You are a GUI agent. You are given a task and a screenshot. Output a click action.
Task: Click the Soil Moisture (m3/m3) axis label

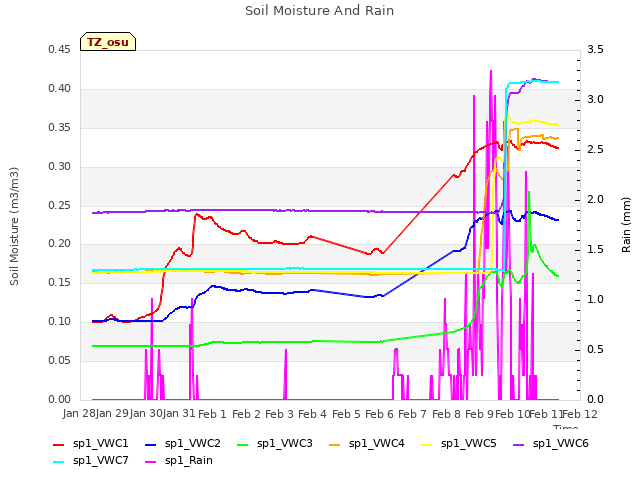pyautogui.click(x=14, y=226)
